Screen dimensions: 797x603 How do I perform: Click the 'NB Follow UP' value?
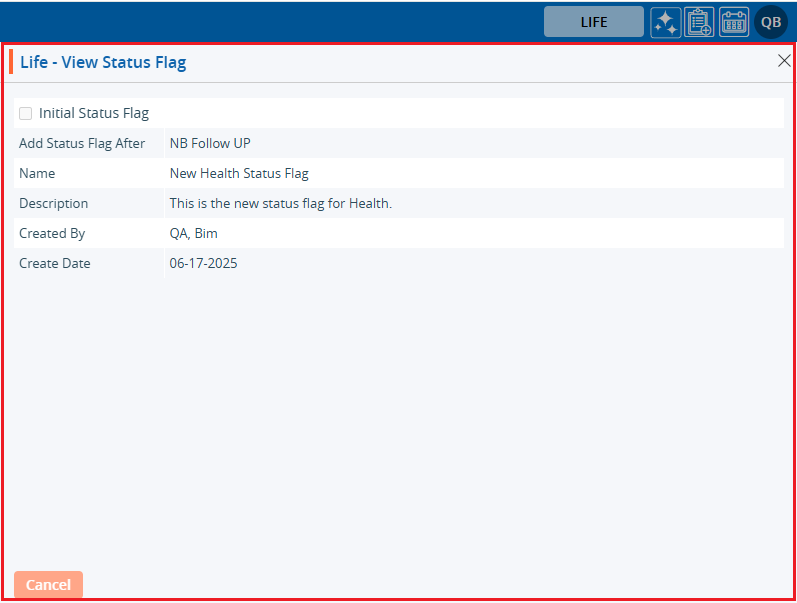pyautogui.click(x=210, y=143)
